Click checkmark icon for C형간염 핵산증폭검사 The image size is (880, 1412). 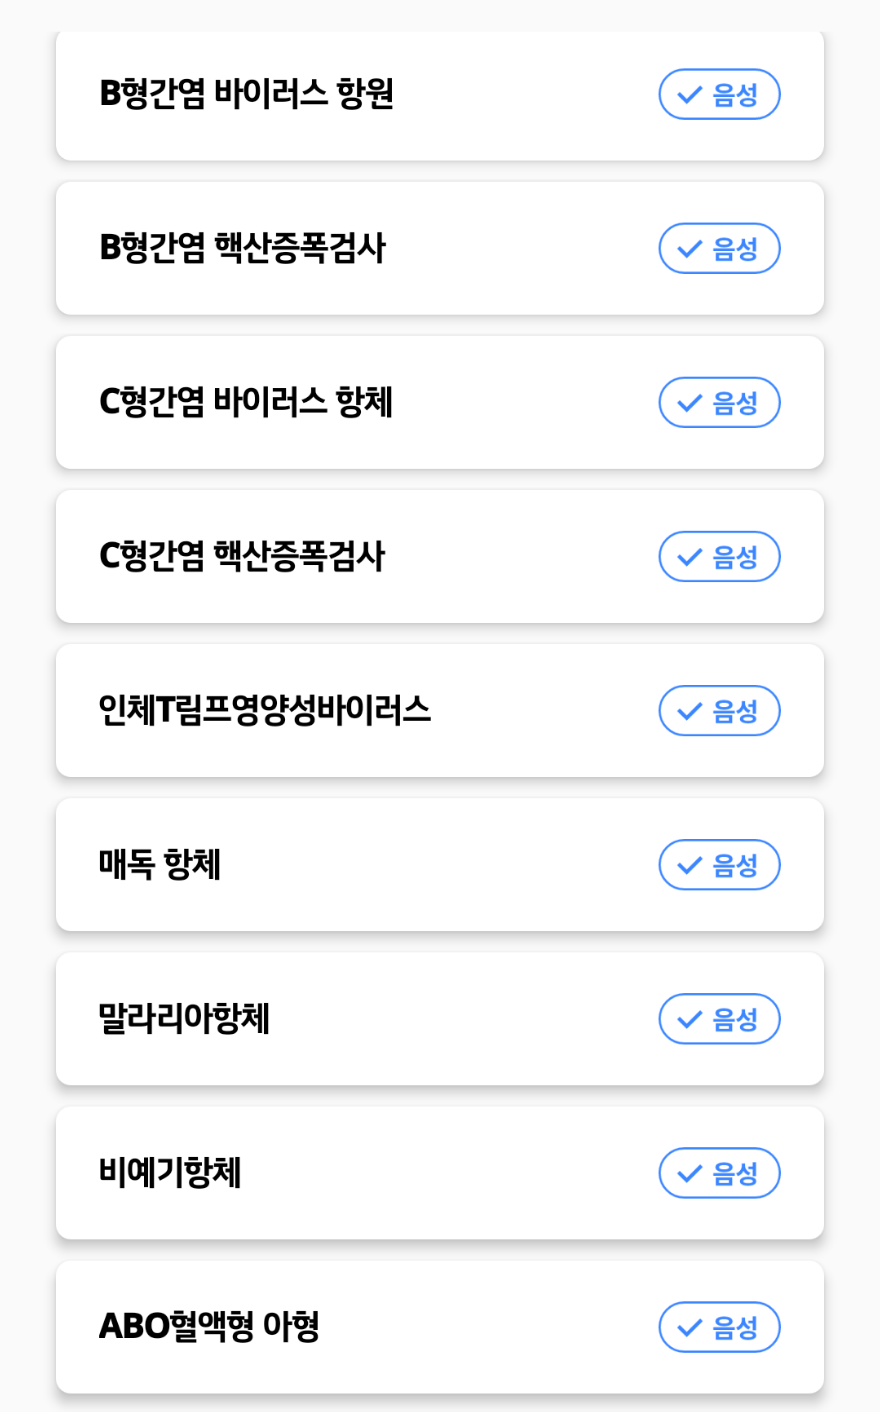point(690,557)
